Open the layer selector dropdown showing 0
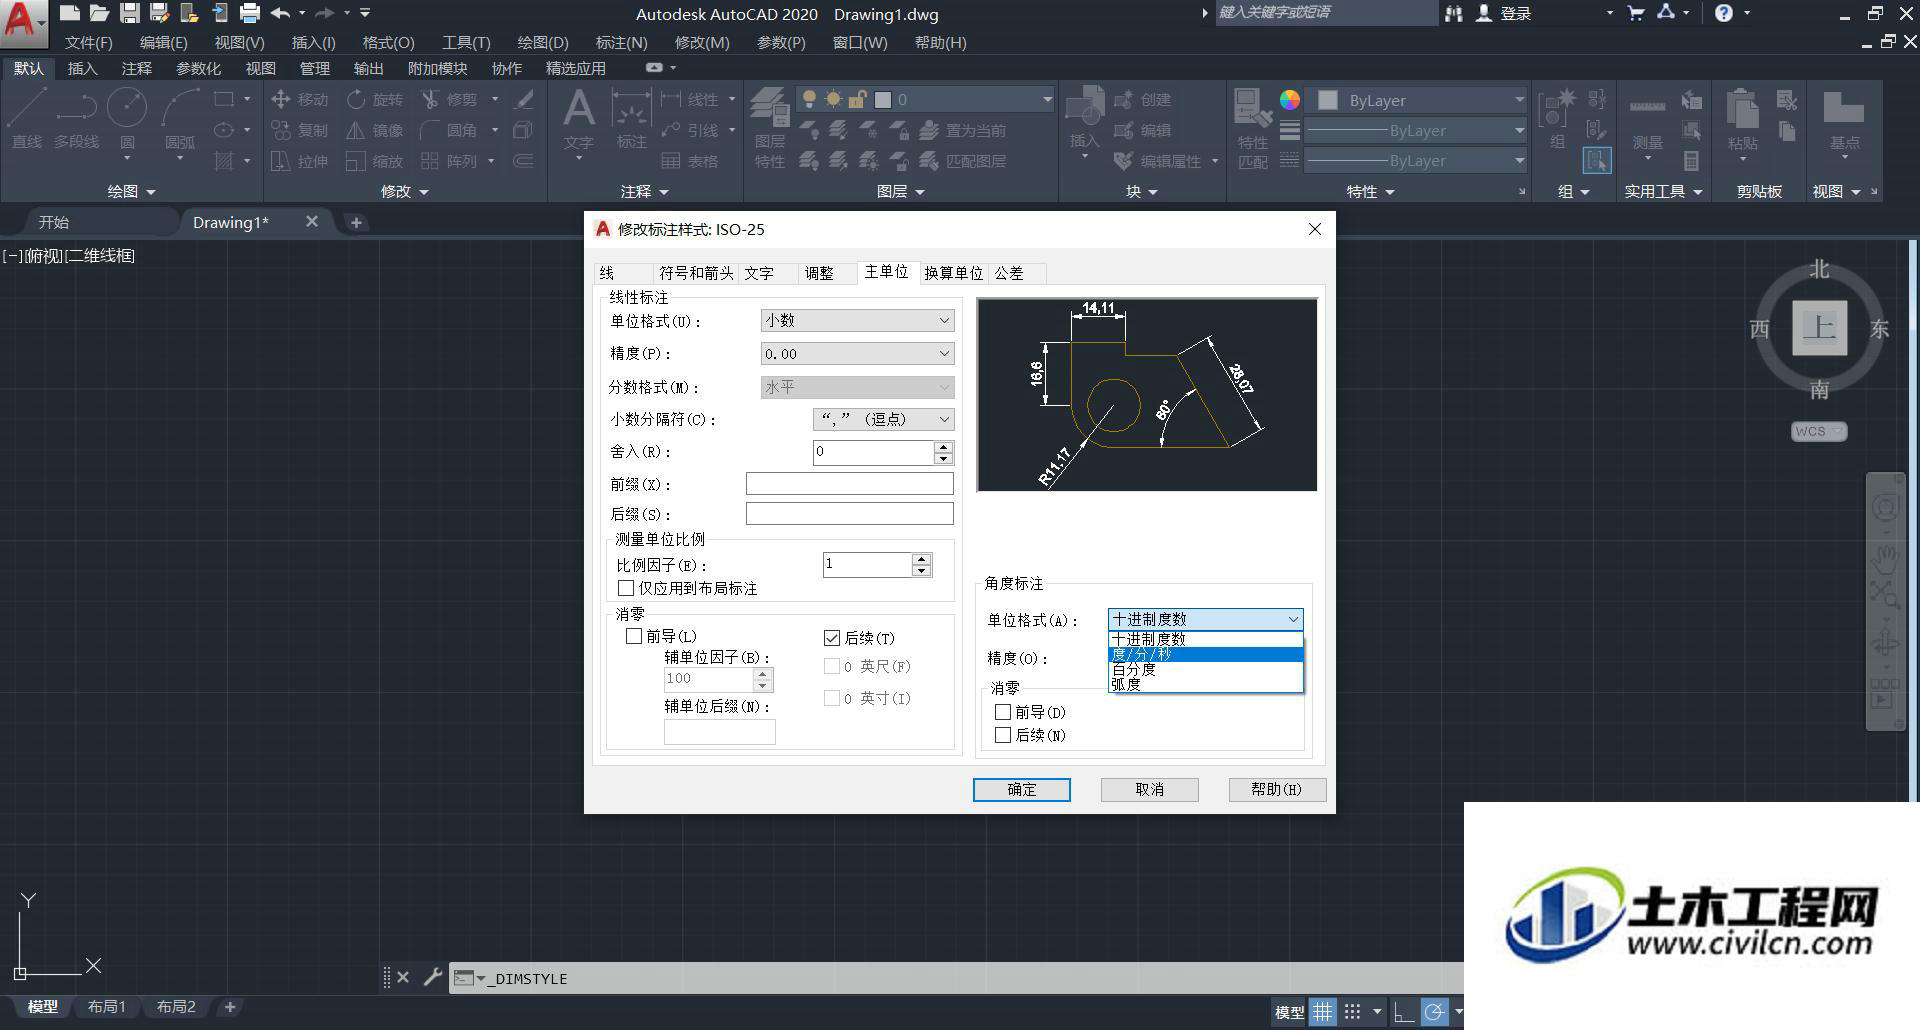Image resolution: width=1920 pixels, height=1030 pixels. click(926, 99)
